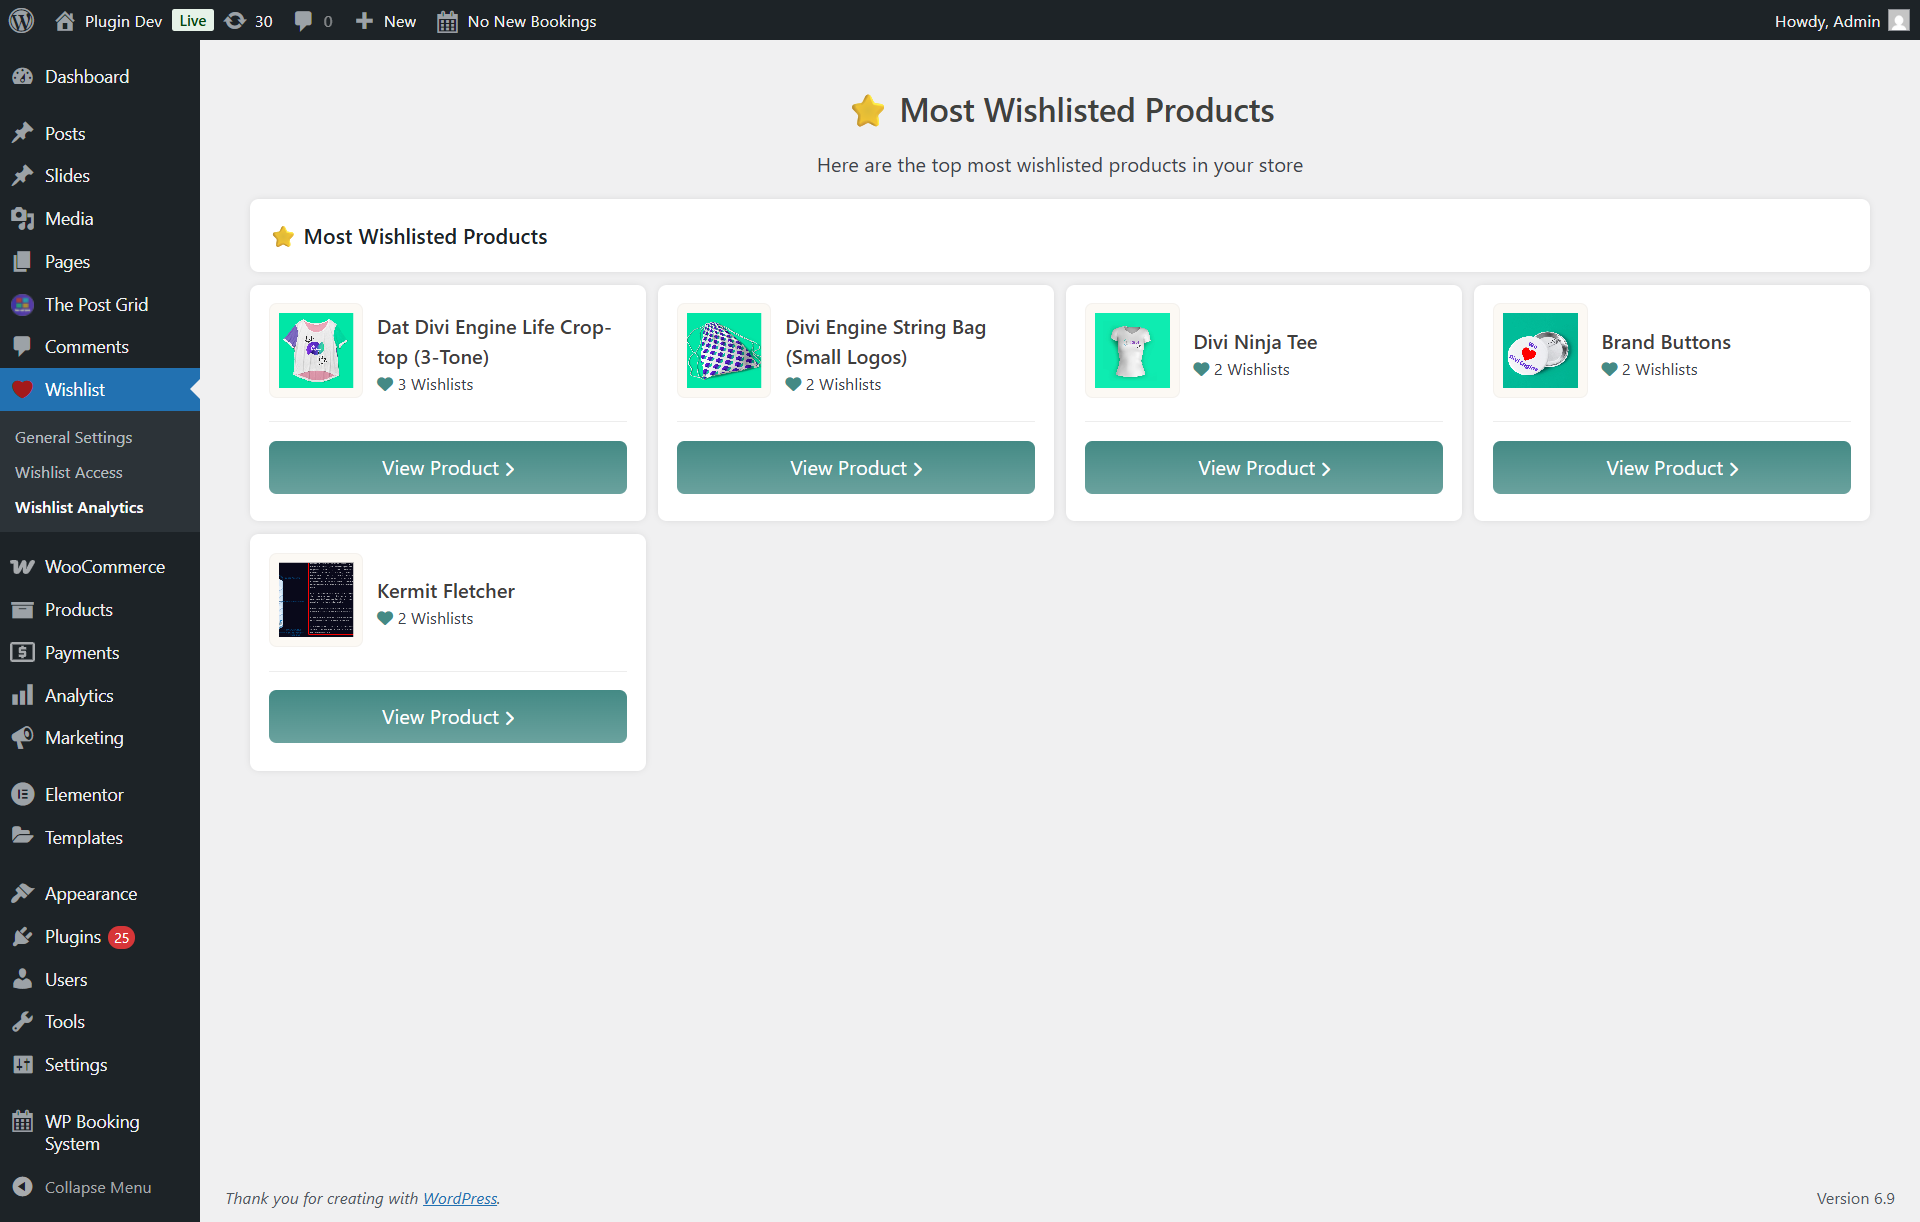
Task: Open the Wishlist Access submenu item
Action: [x=68, y=473]
